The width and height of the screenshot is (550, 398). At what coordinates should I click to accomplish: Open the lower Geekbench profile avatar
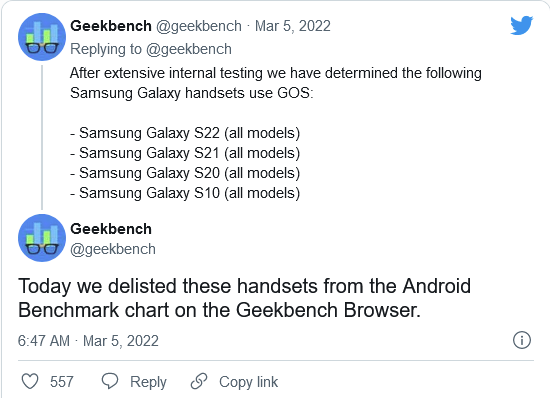coord(42,238)
